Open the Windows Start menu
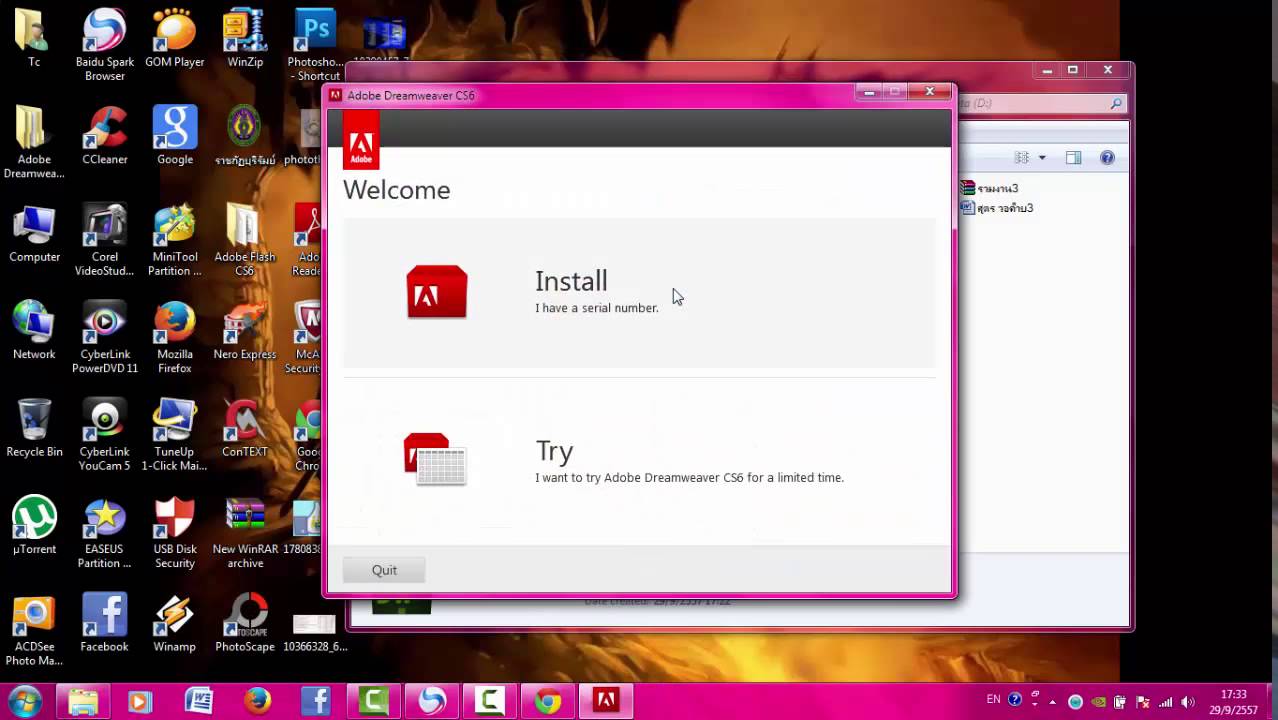 pos(25,701)
